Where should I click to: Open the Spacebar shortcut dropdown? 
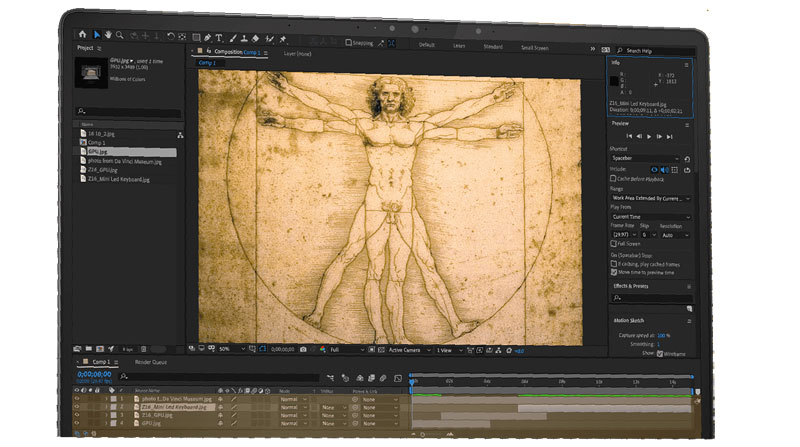pyautogui.click(x=645, y=158)
